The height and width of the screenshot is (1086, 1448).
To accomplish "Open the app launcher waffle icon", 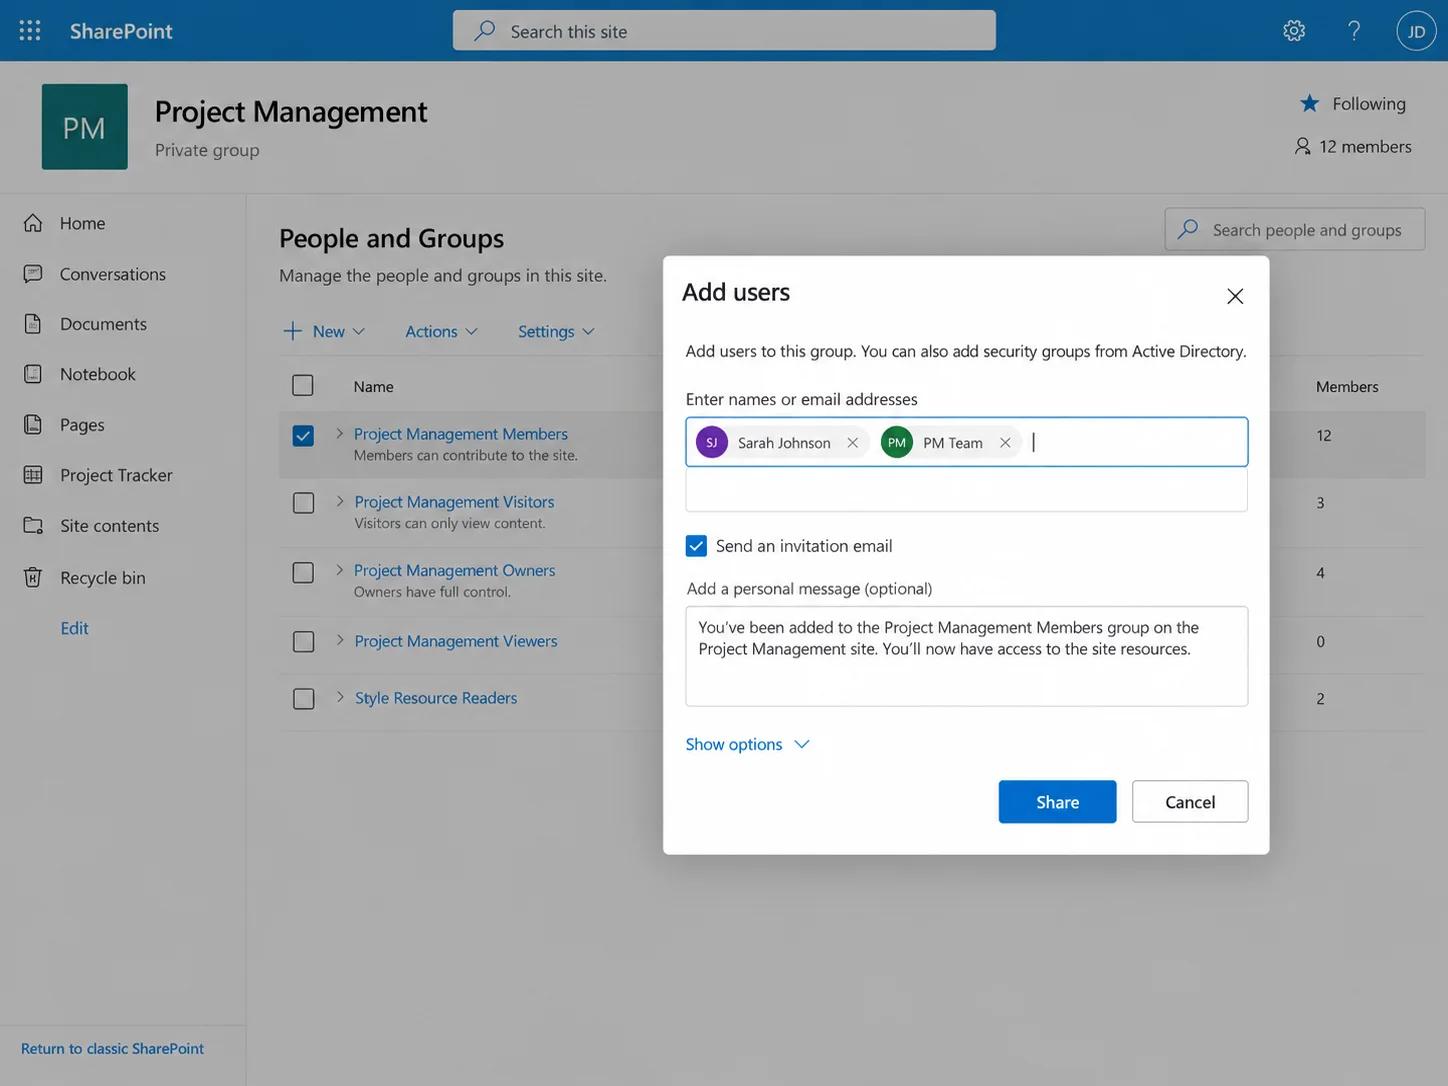I will point(30,30).
